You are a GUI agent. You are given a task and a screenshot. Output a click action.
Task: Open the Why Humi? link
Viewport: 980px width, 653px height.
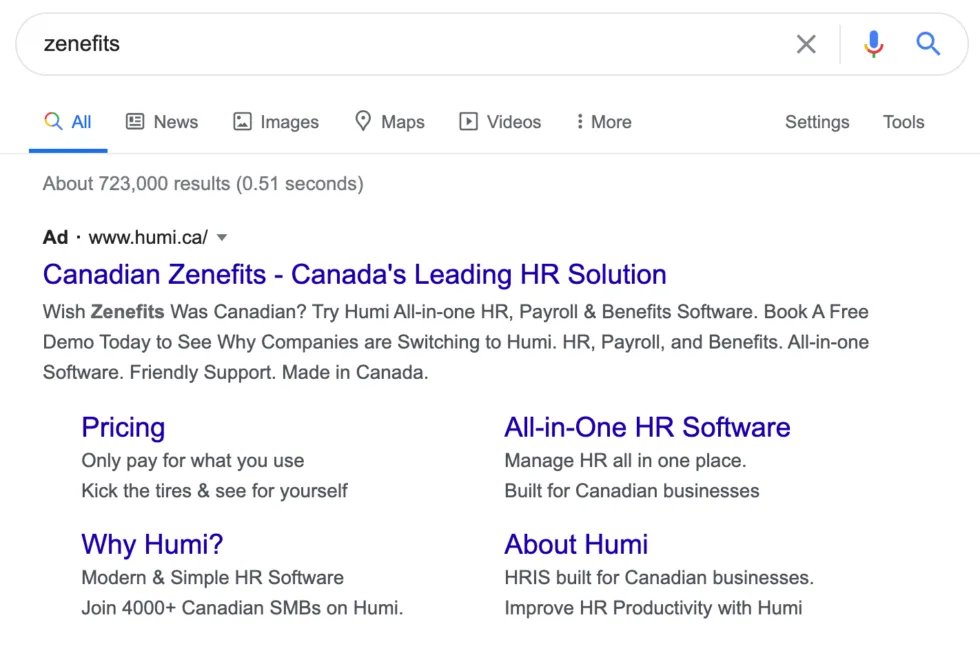point(152,544)
